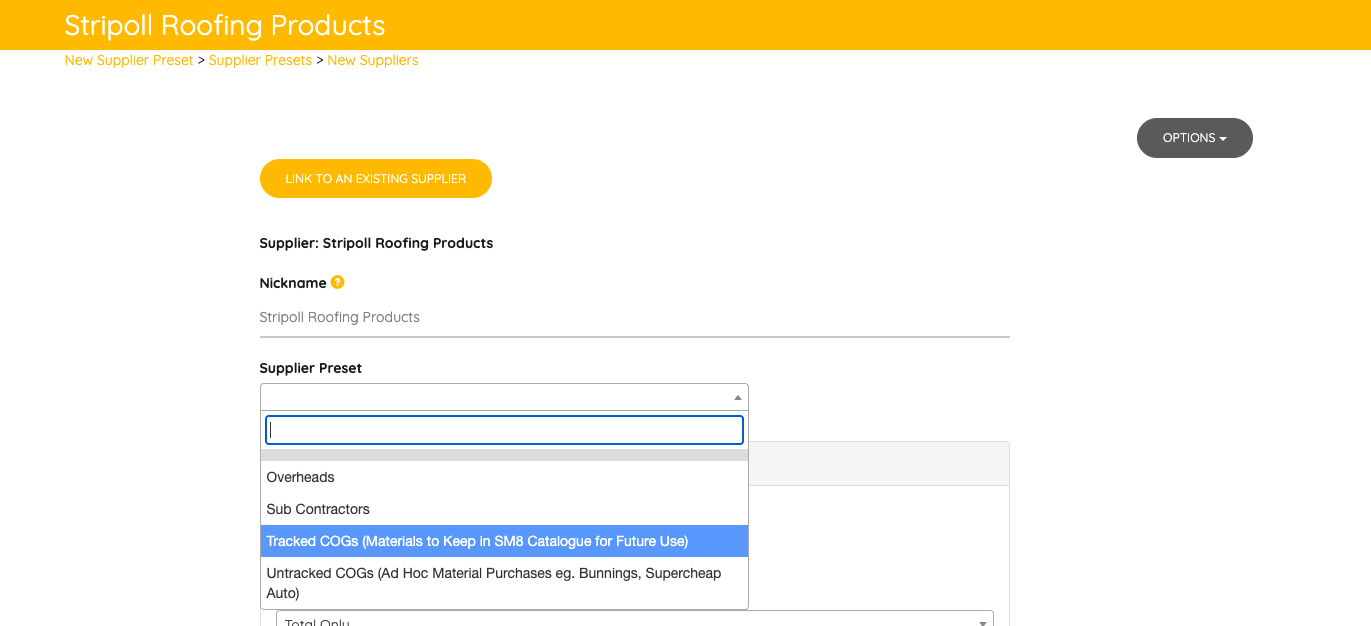Click the Supplier Preset field label
The height and width of the screenshot is (626, 1371).
[311, 368]
